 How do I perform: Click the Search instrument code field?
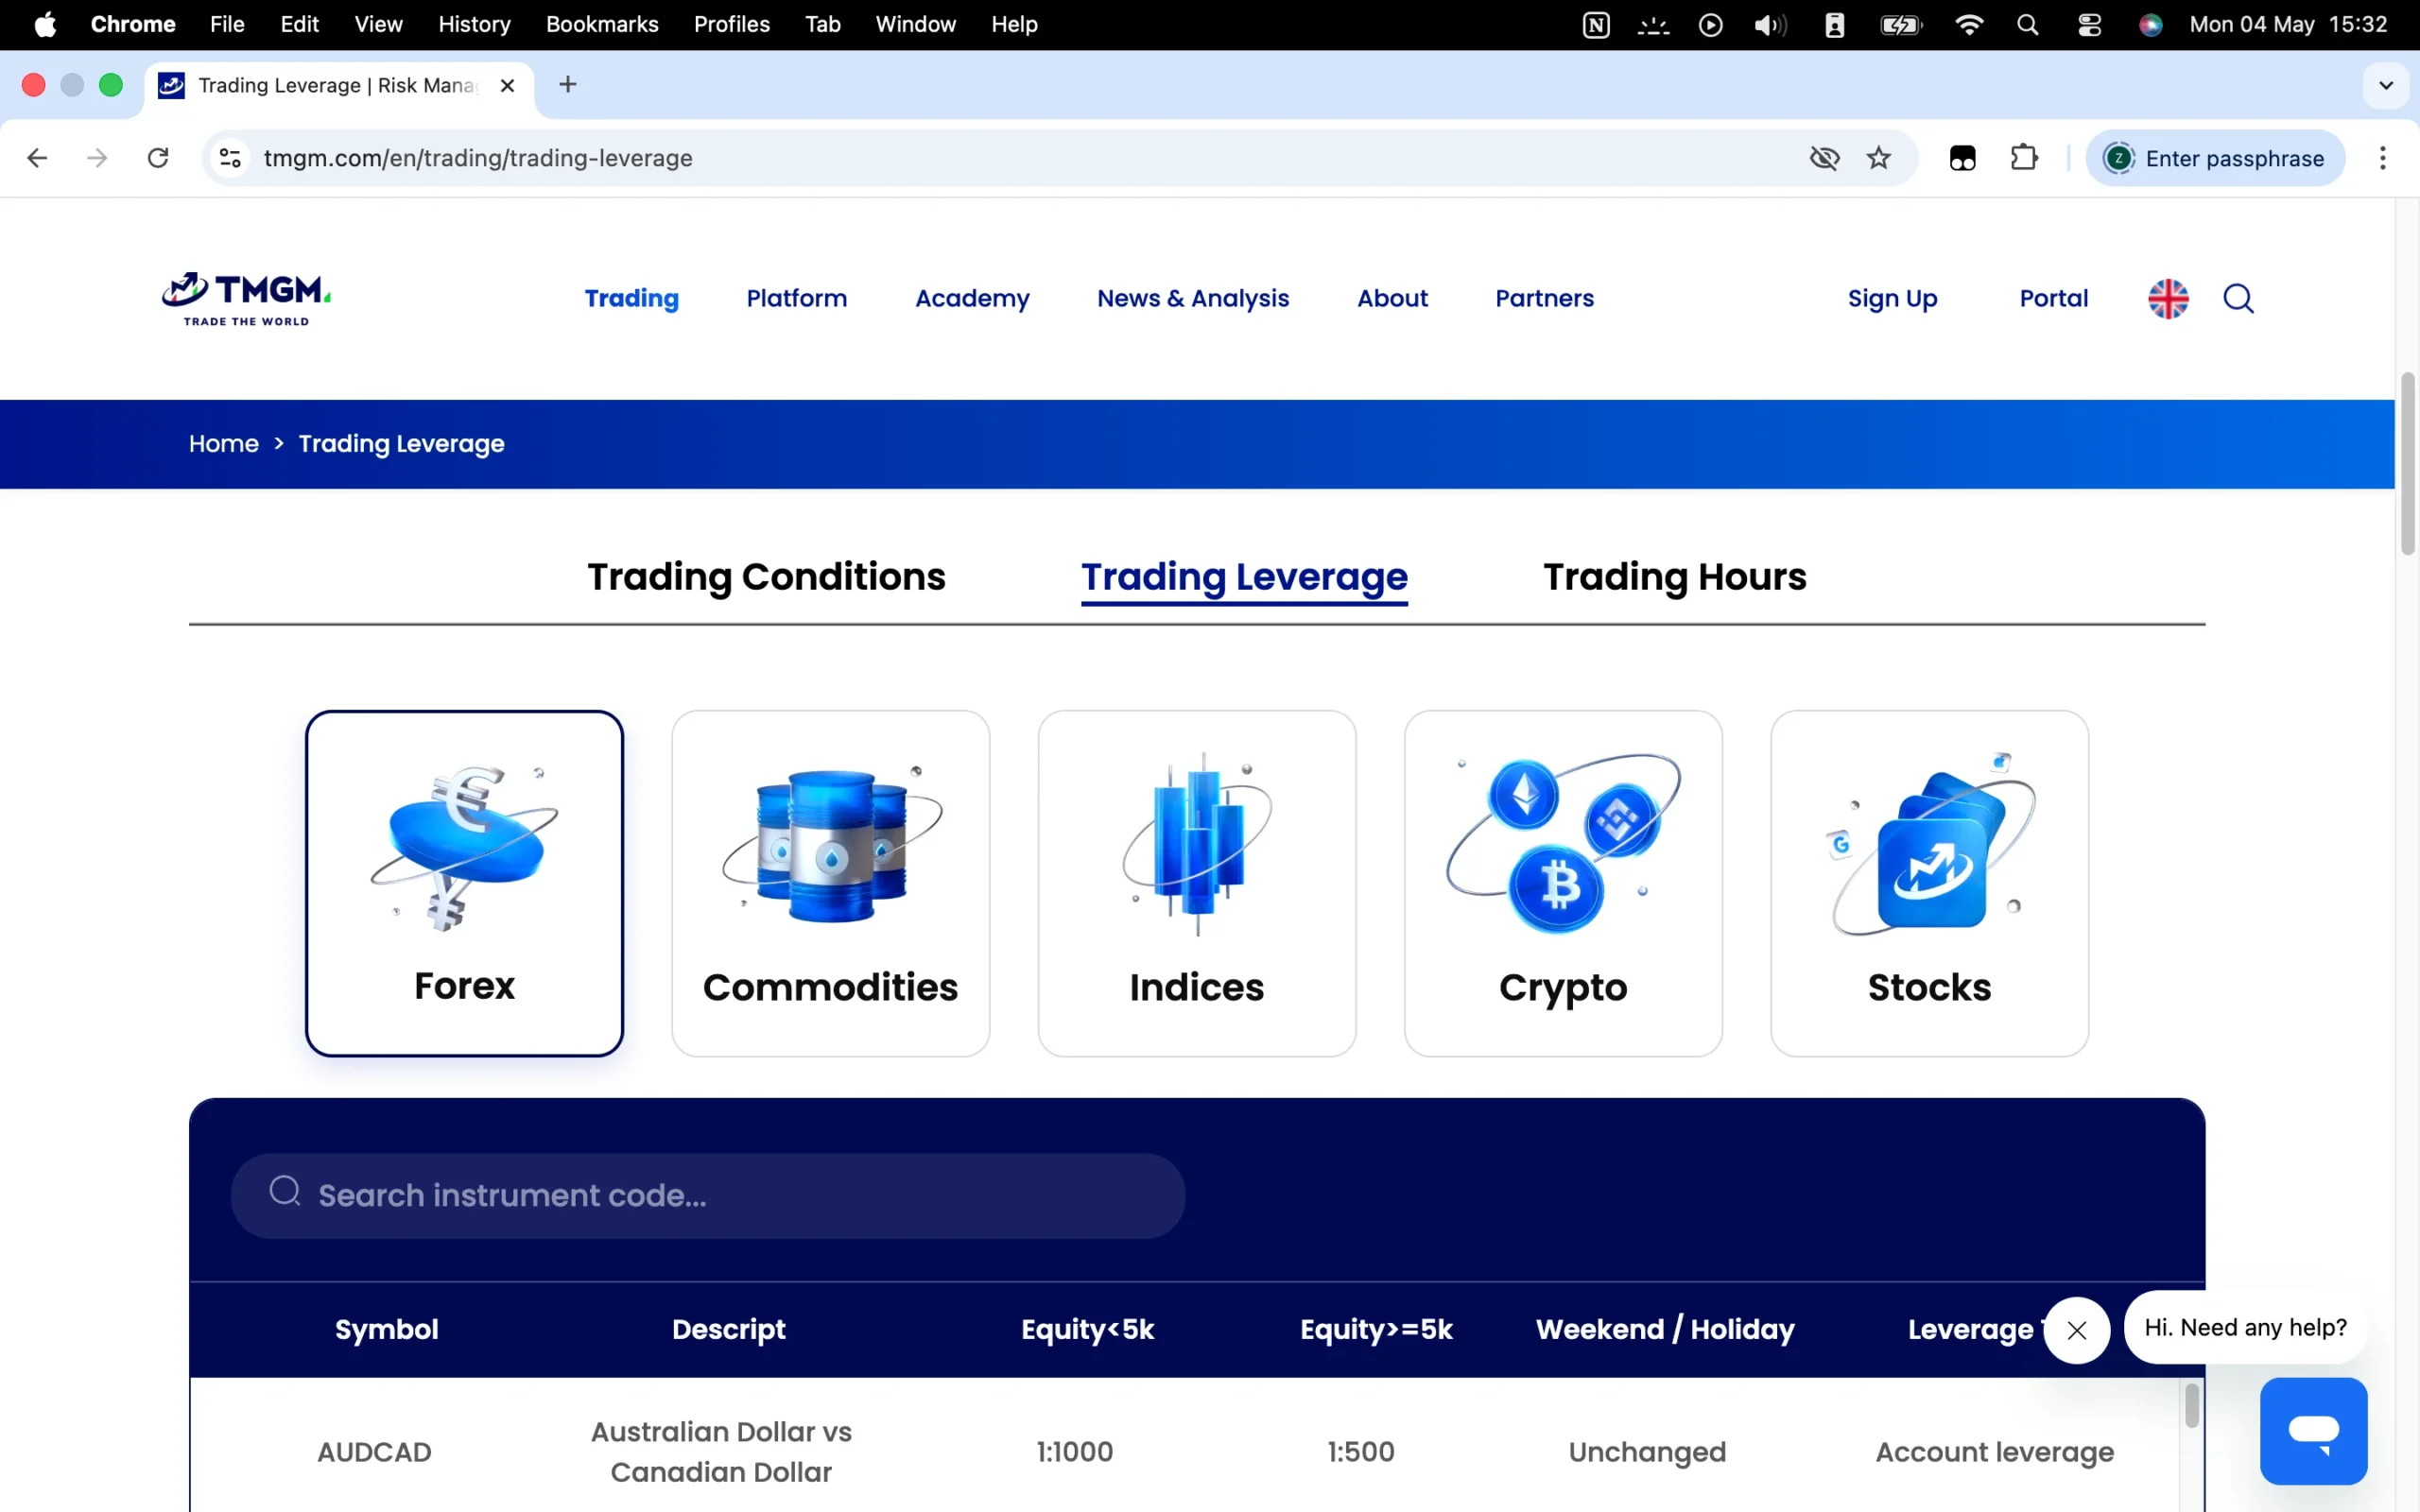point(708,1196)
